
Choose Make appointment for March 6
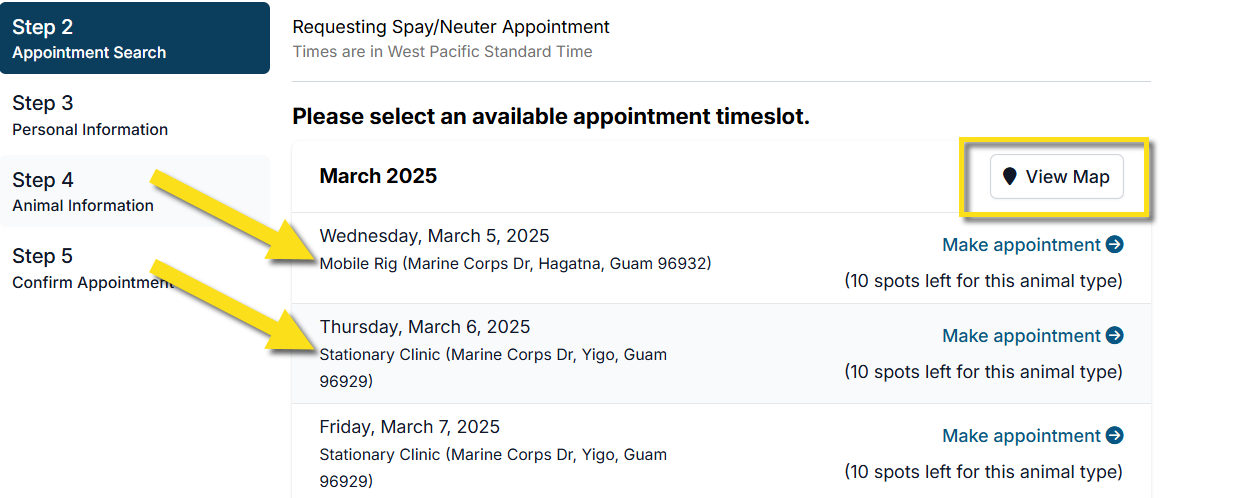click(x=1021, y=336)
